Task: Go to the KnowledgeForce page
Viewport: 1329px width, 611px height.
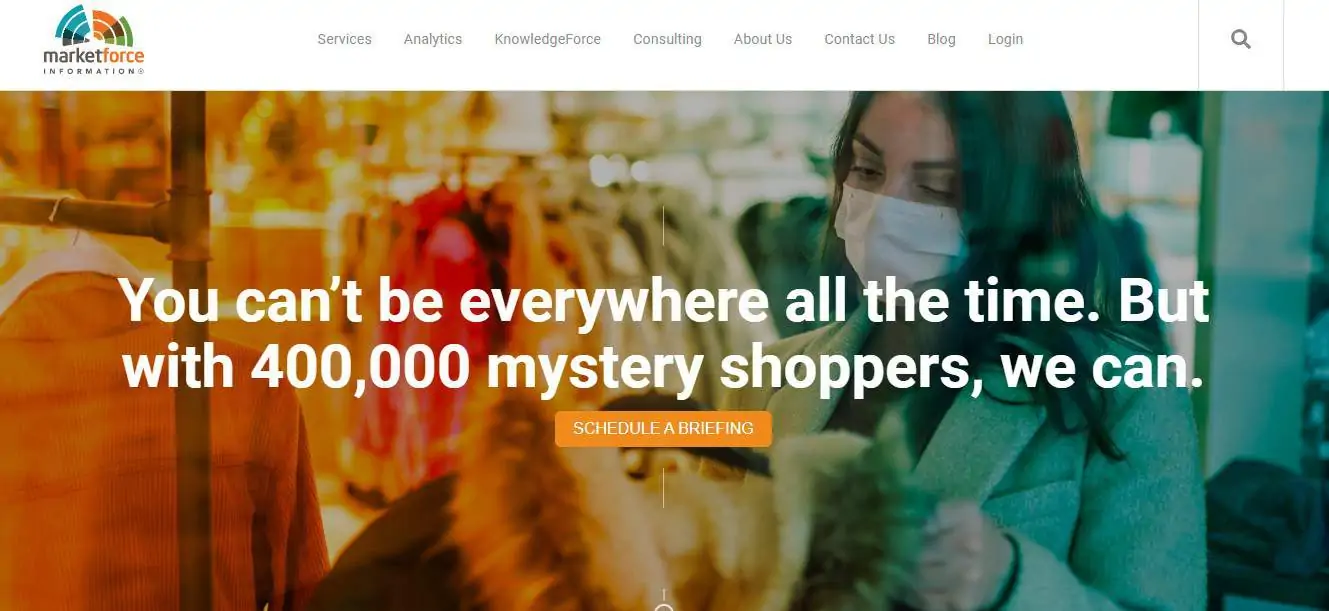Action: click(548, 39)
